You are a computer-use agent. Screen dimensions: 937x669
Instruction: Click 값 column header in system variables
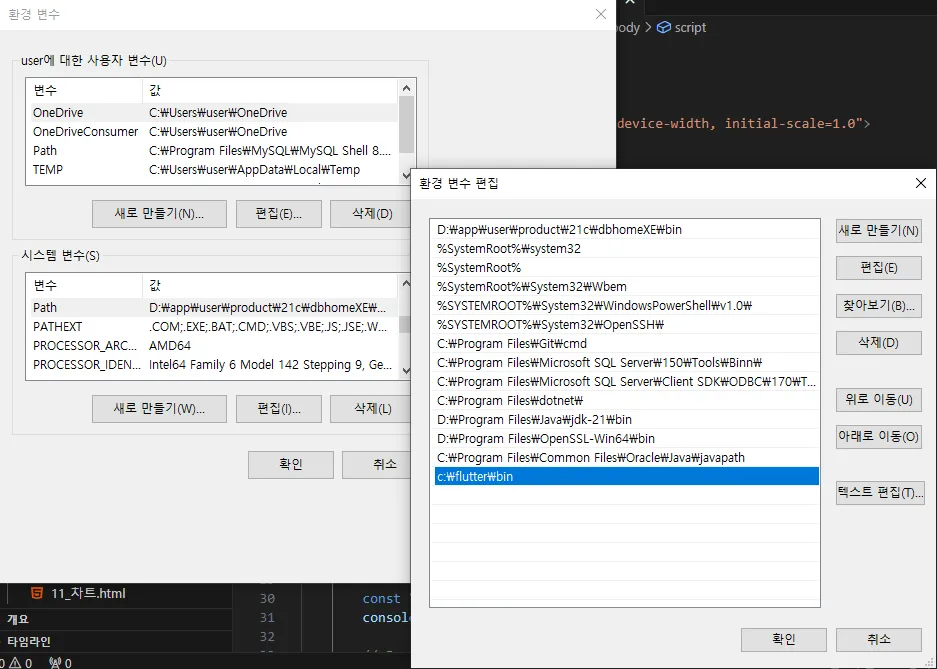270,286
